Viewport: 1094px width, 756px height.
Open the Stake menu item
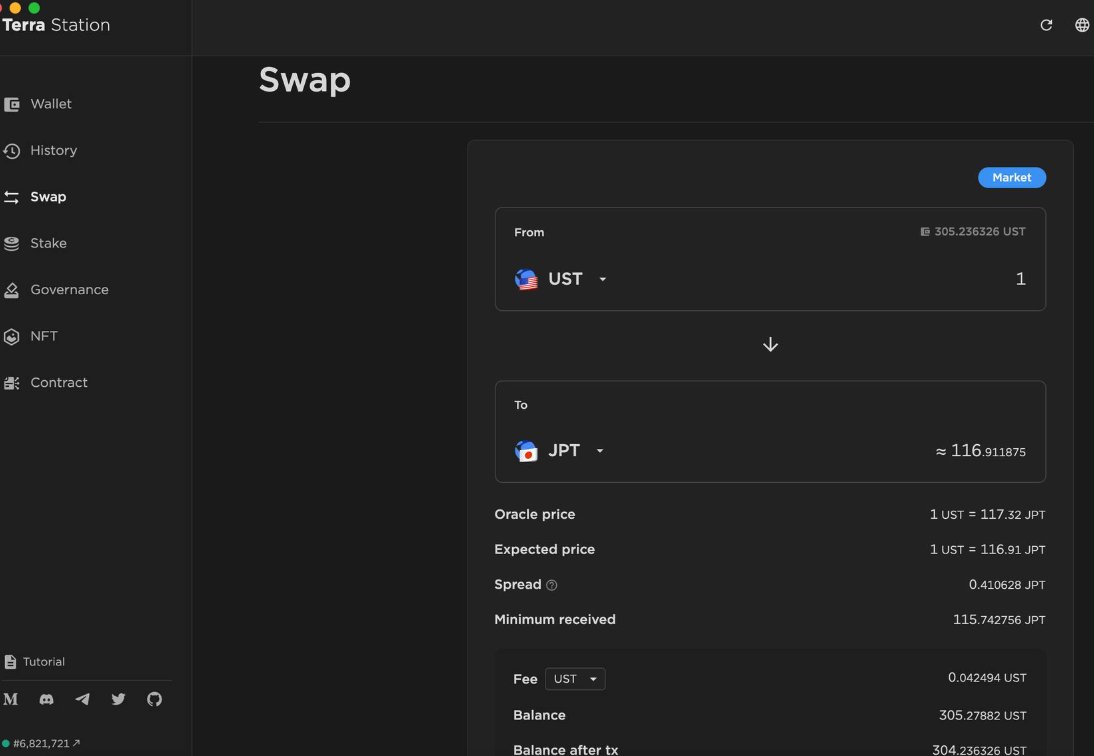pos(48,243)
